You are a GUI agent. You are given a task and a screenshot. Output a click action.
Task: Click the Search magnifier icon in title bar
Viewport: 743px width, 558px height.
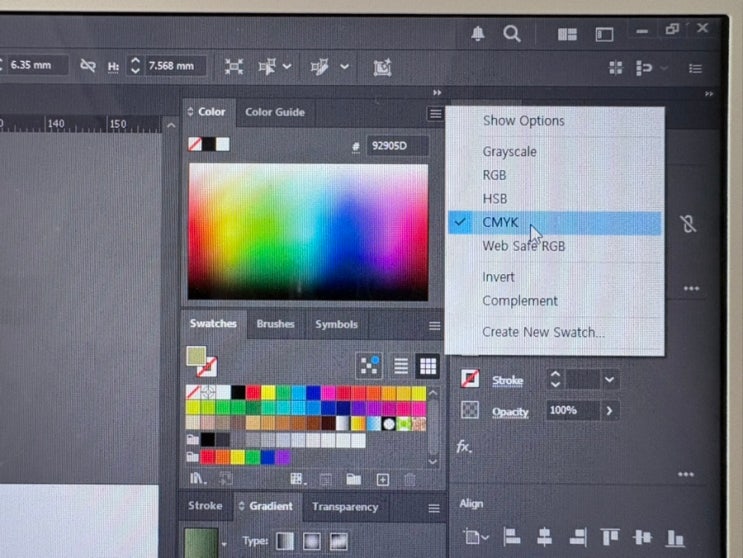pyautogui.click(x=511, y=34)
